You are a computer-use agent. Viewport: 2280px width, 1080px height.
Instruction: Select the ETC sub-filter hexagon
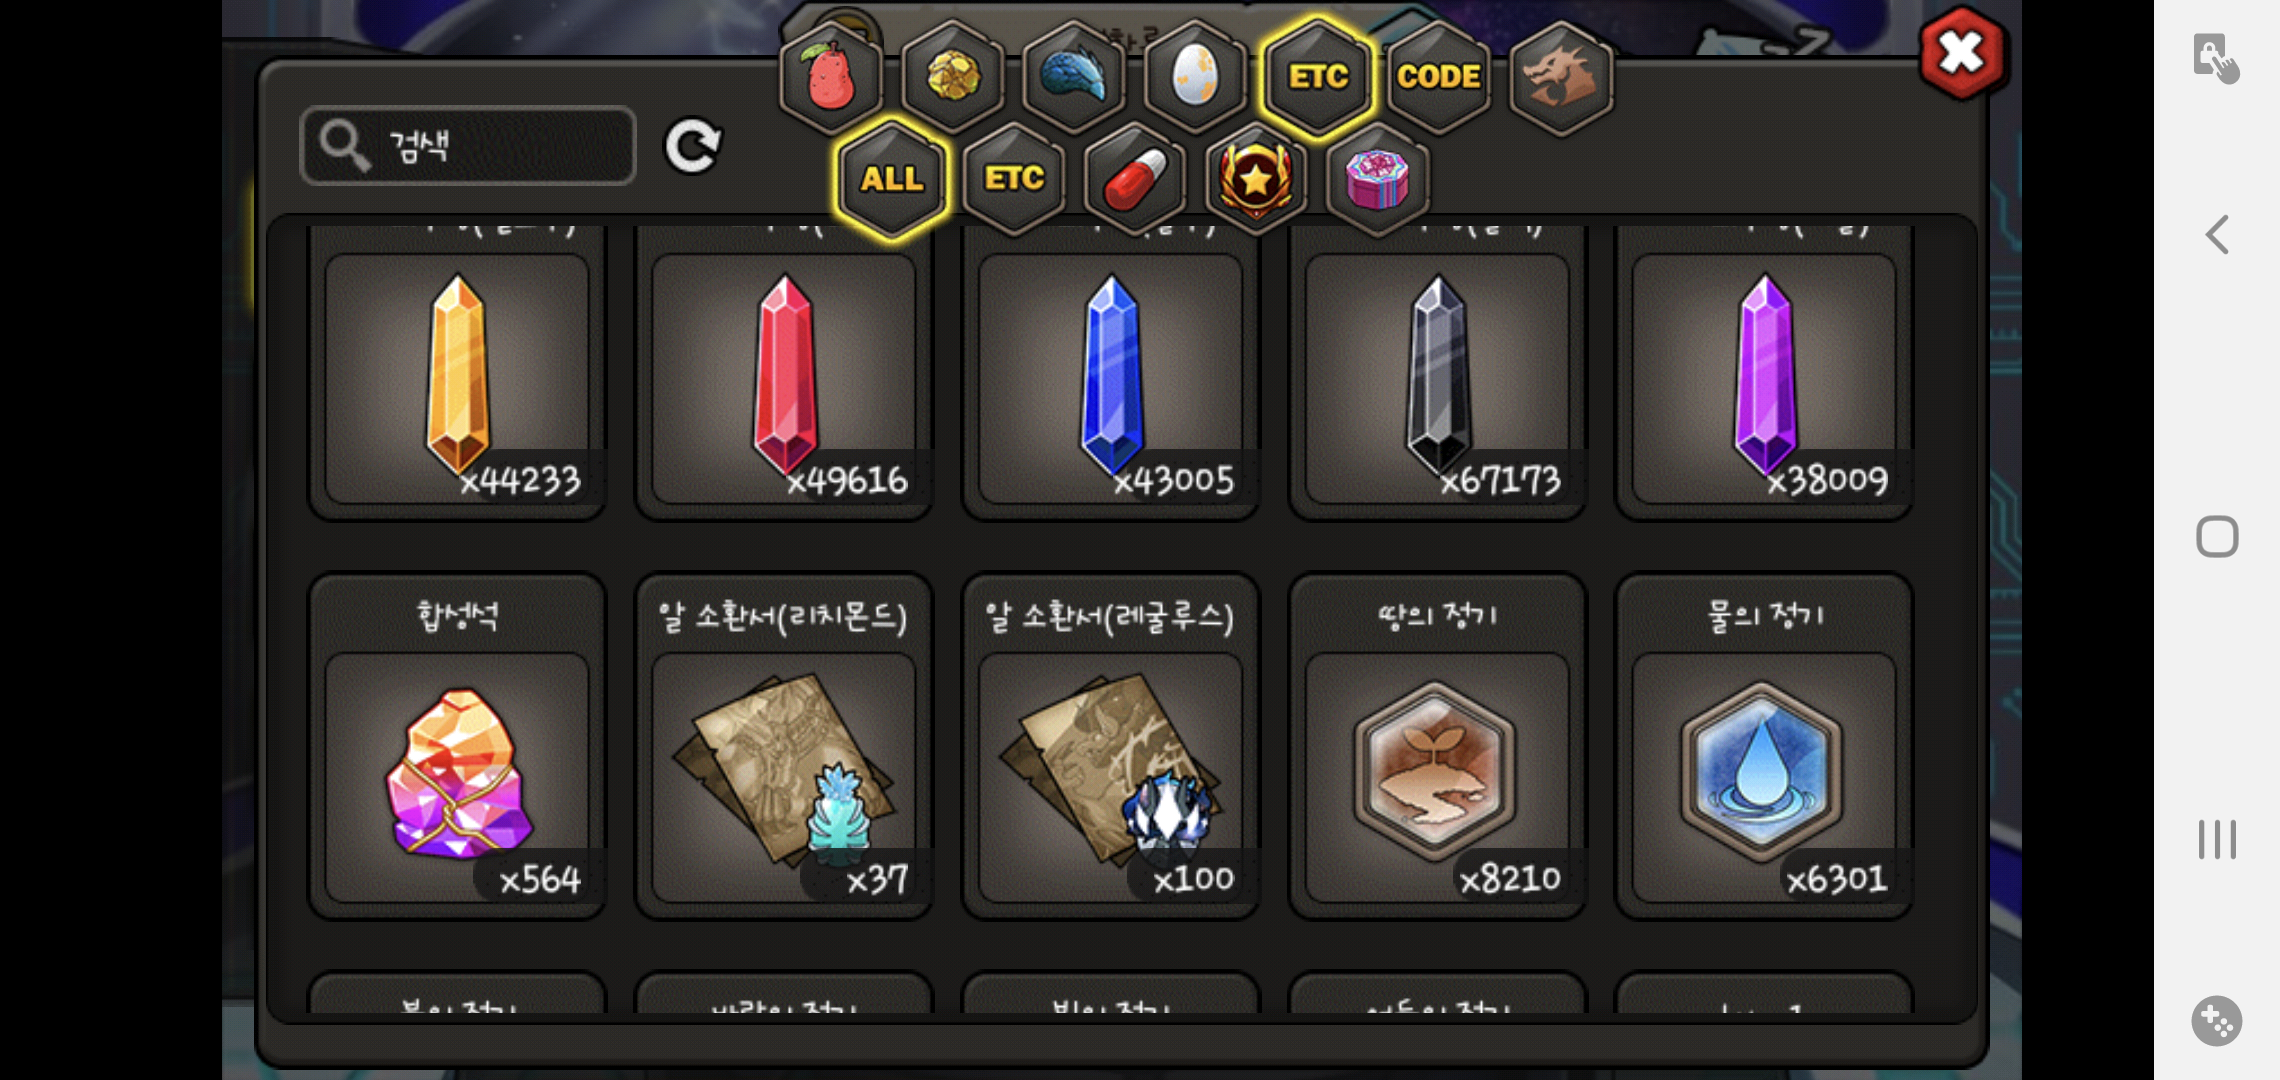[x=1014, y=180]
